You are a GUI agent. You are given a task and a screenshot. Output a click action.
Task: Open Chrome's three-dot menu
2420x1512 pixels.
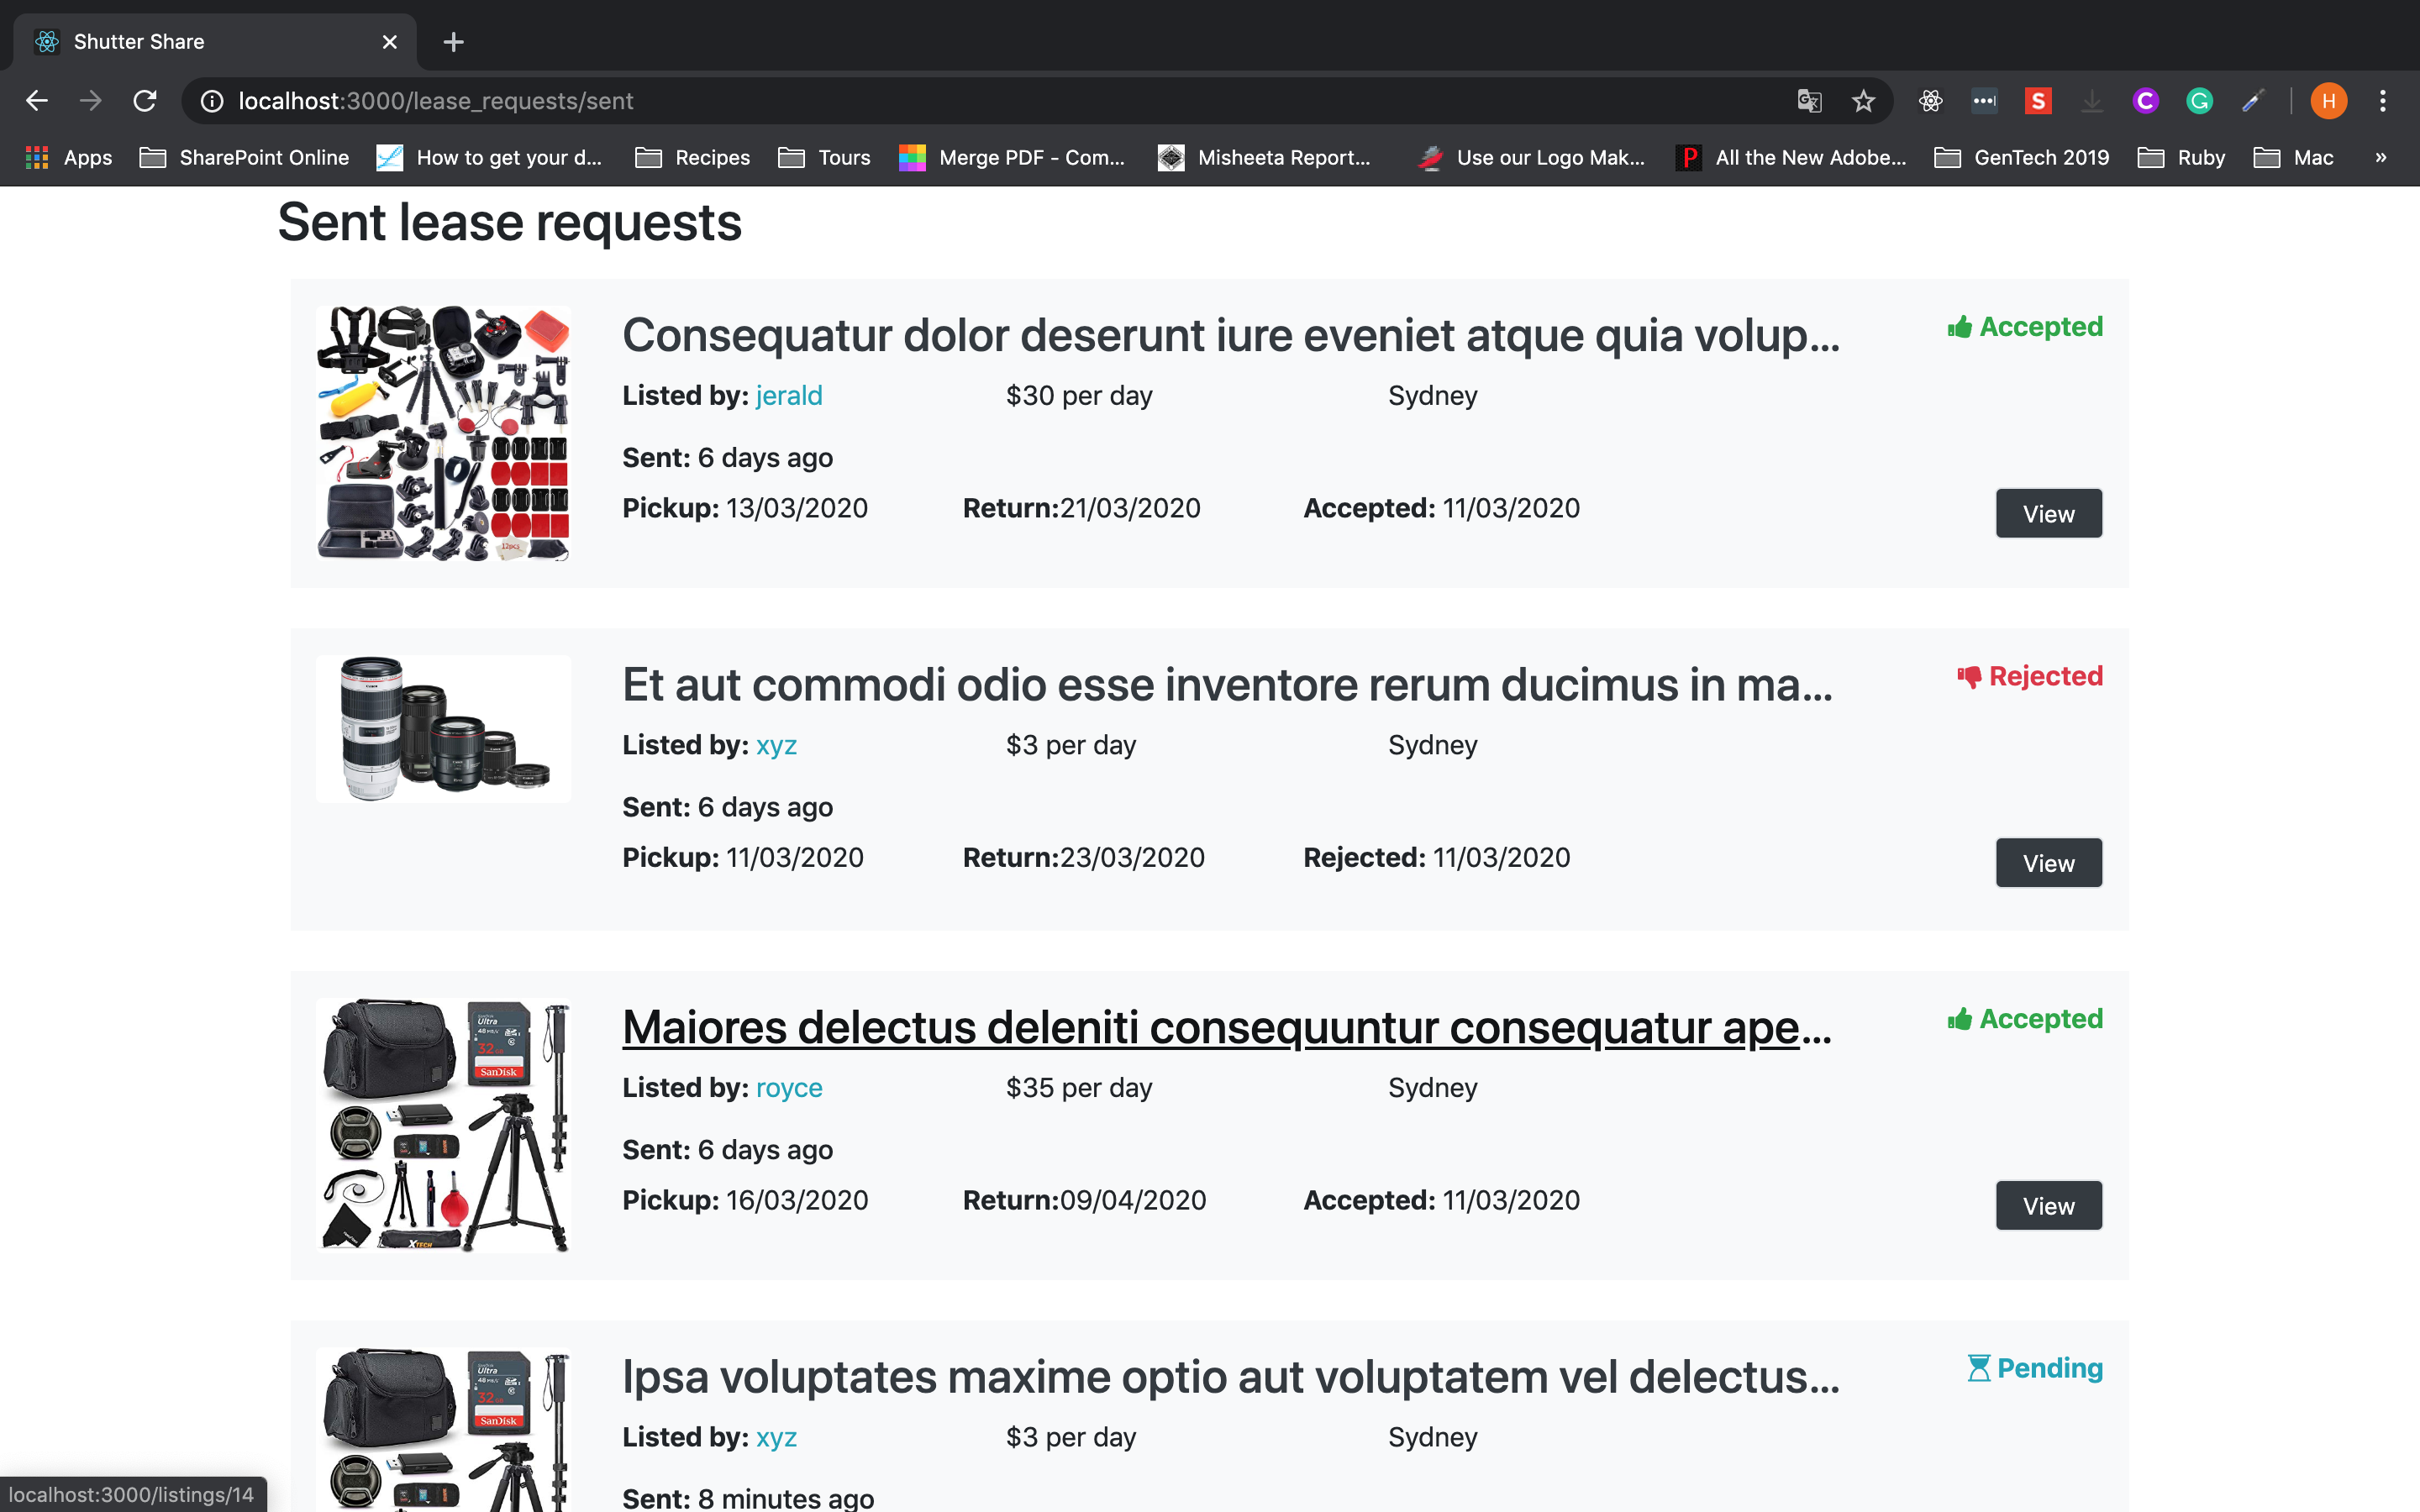point(2382,101)
